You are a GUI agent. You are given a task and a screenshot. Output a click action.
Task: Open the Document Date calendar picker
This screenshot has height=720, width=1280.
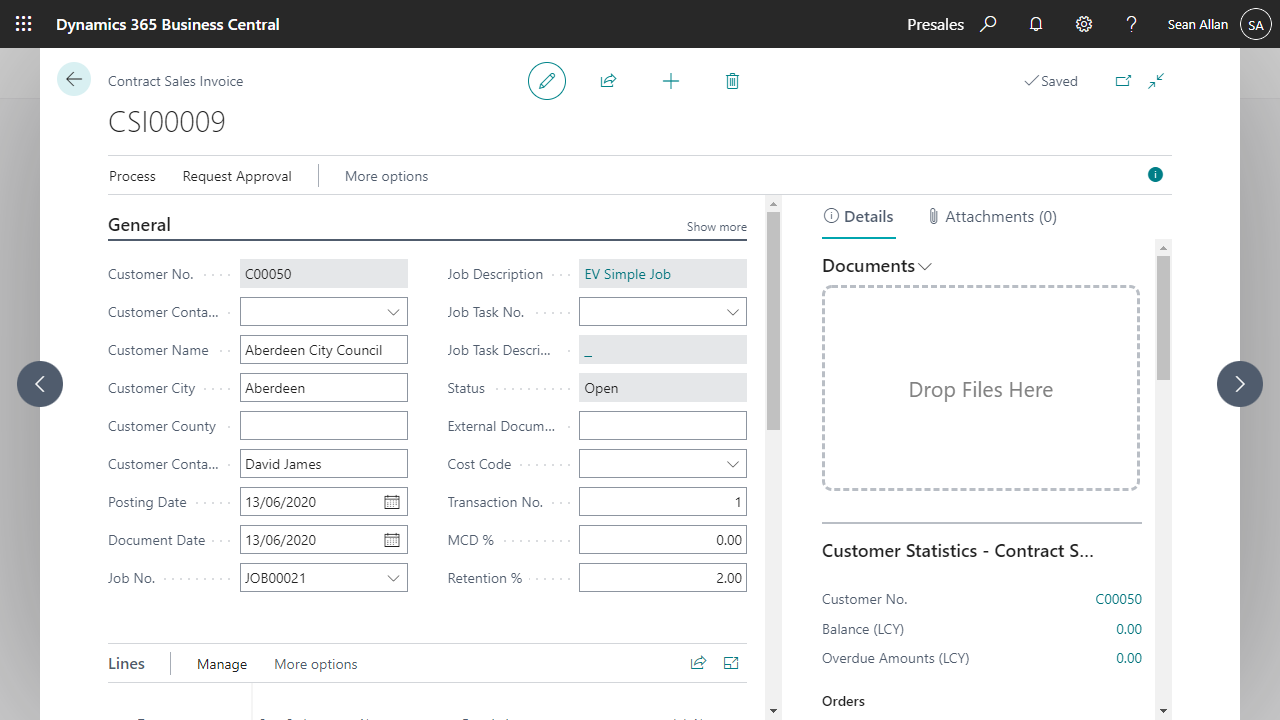392,540
